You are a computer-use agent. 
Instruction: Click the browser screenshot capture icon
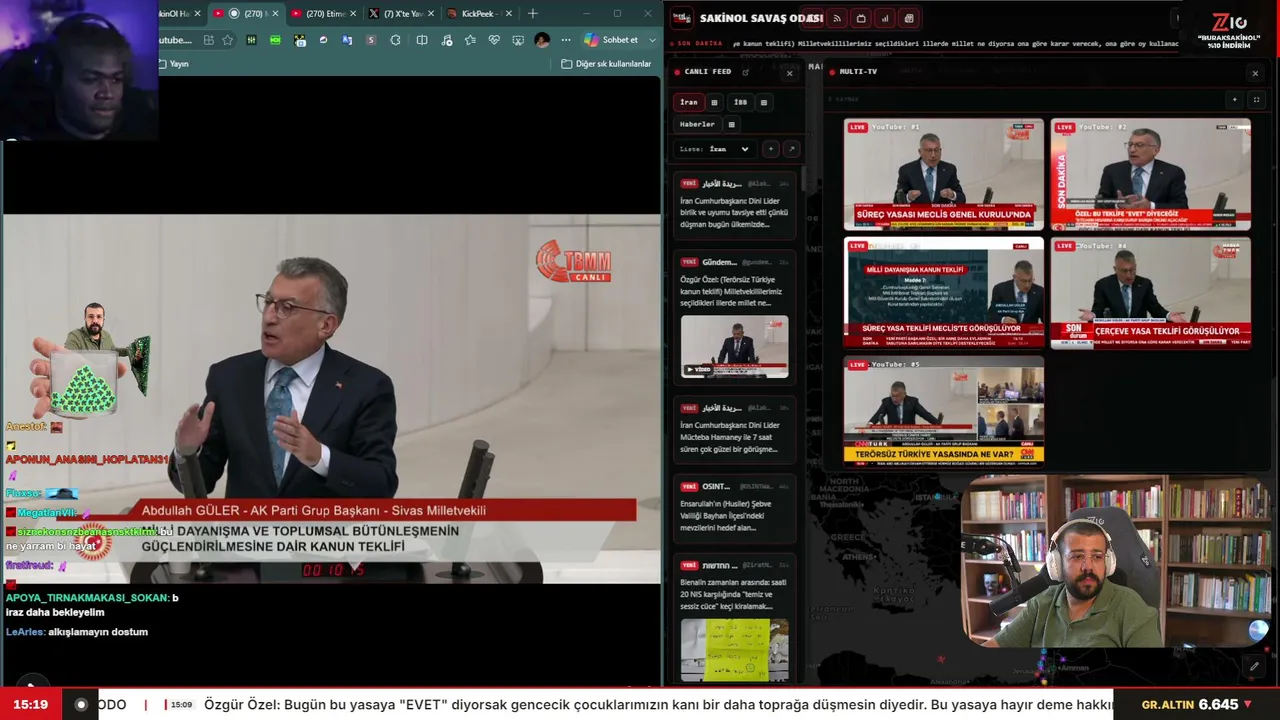[518, 40]
